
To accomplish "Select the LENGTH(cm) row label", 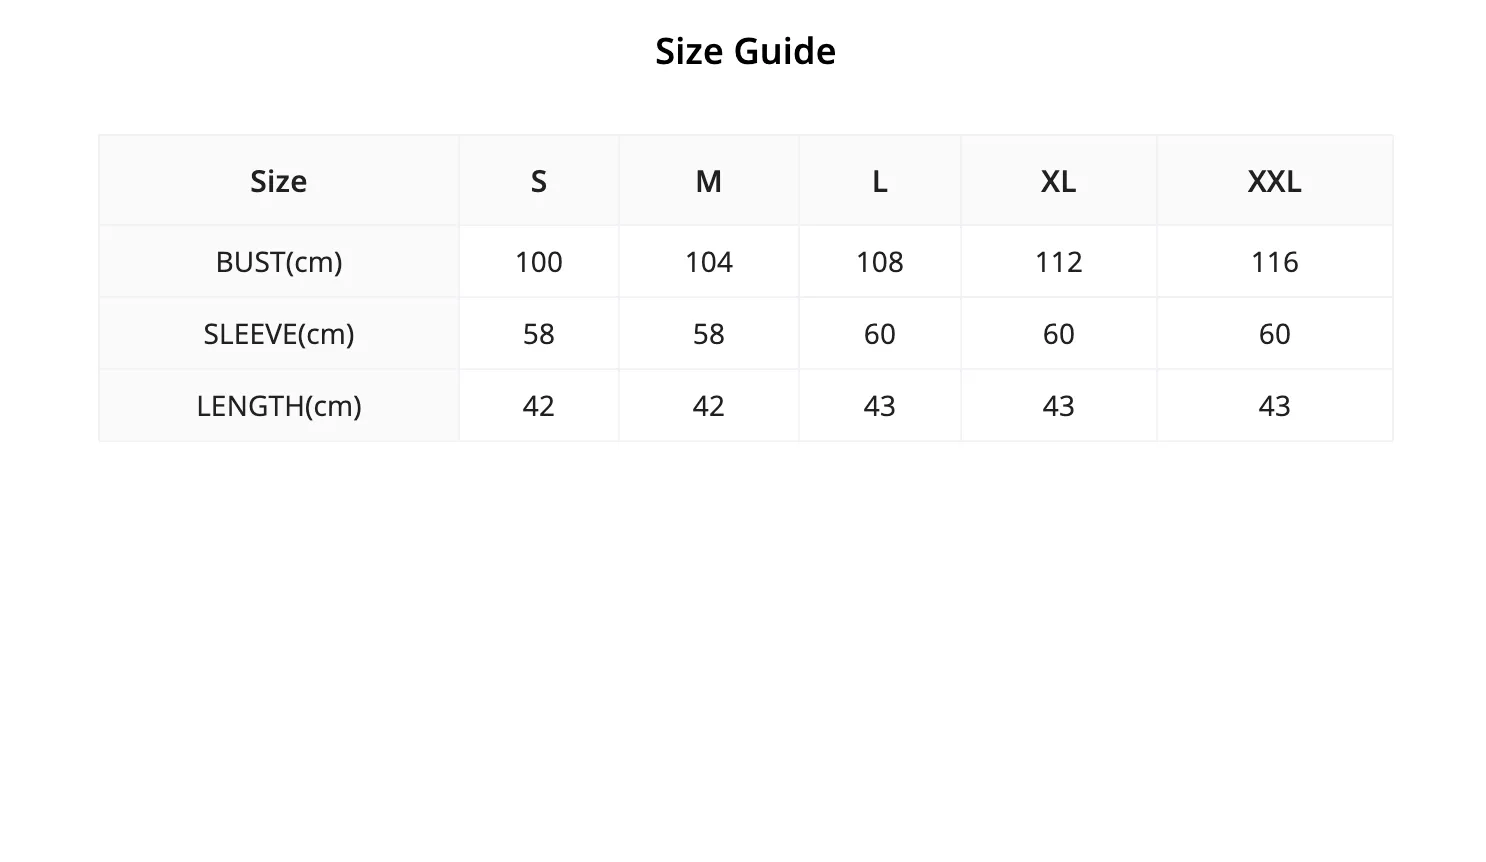I will [279, 406].
